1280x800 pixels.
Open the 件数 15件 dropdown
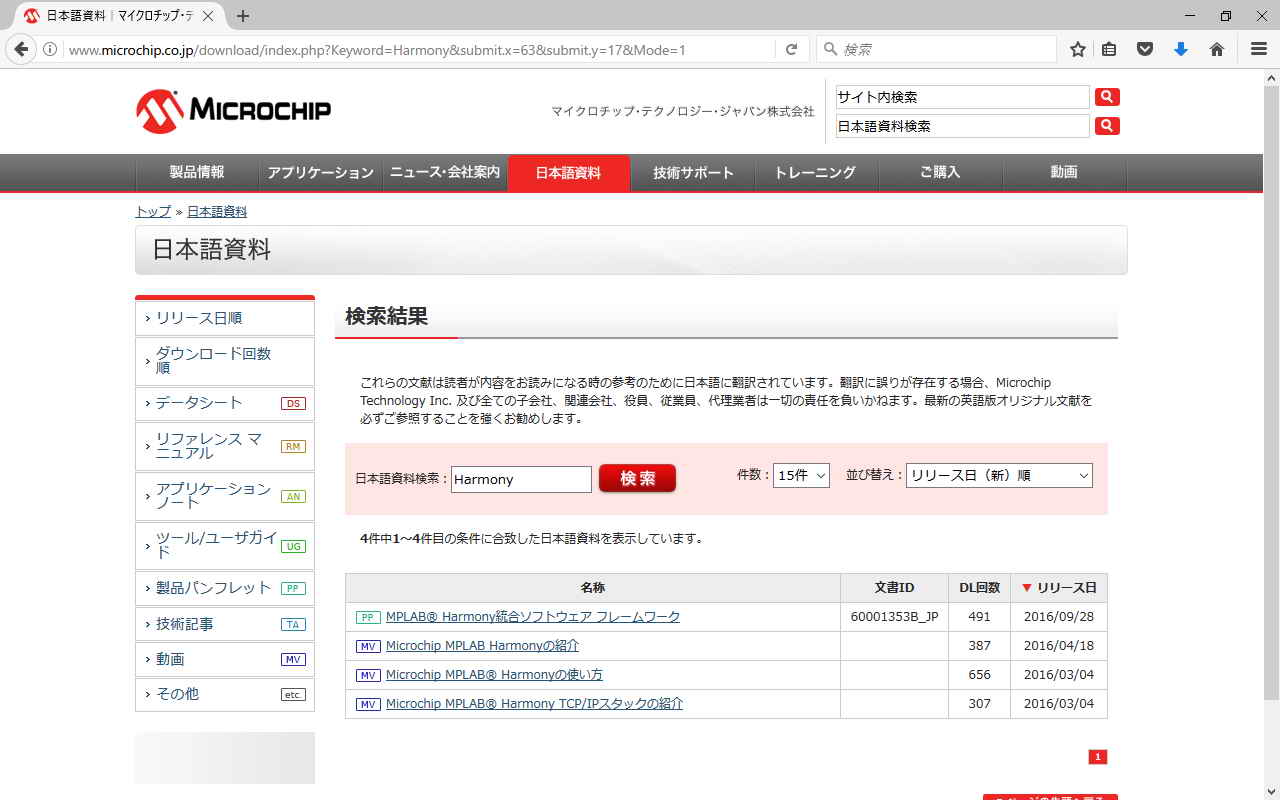click(x=801, y=476)
